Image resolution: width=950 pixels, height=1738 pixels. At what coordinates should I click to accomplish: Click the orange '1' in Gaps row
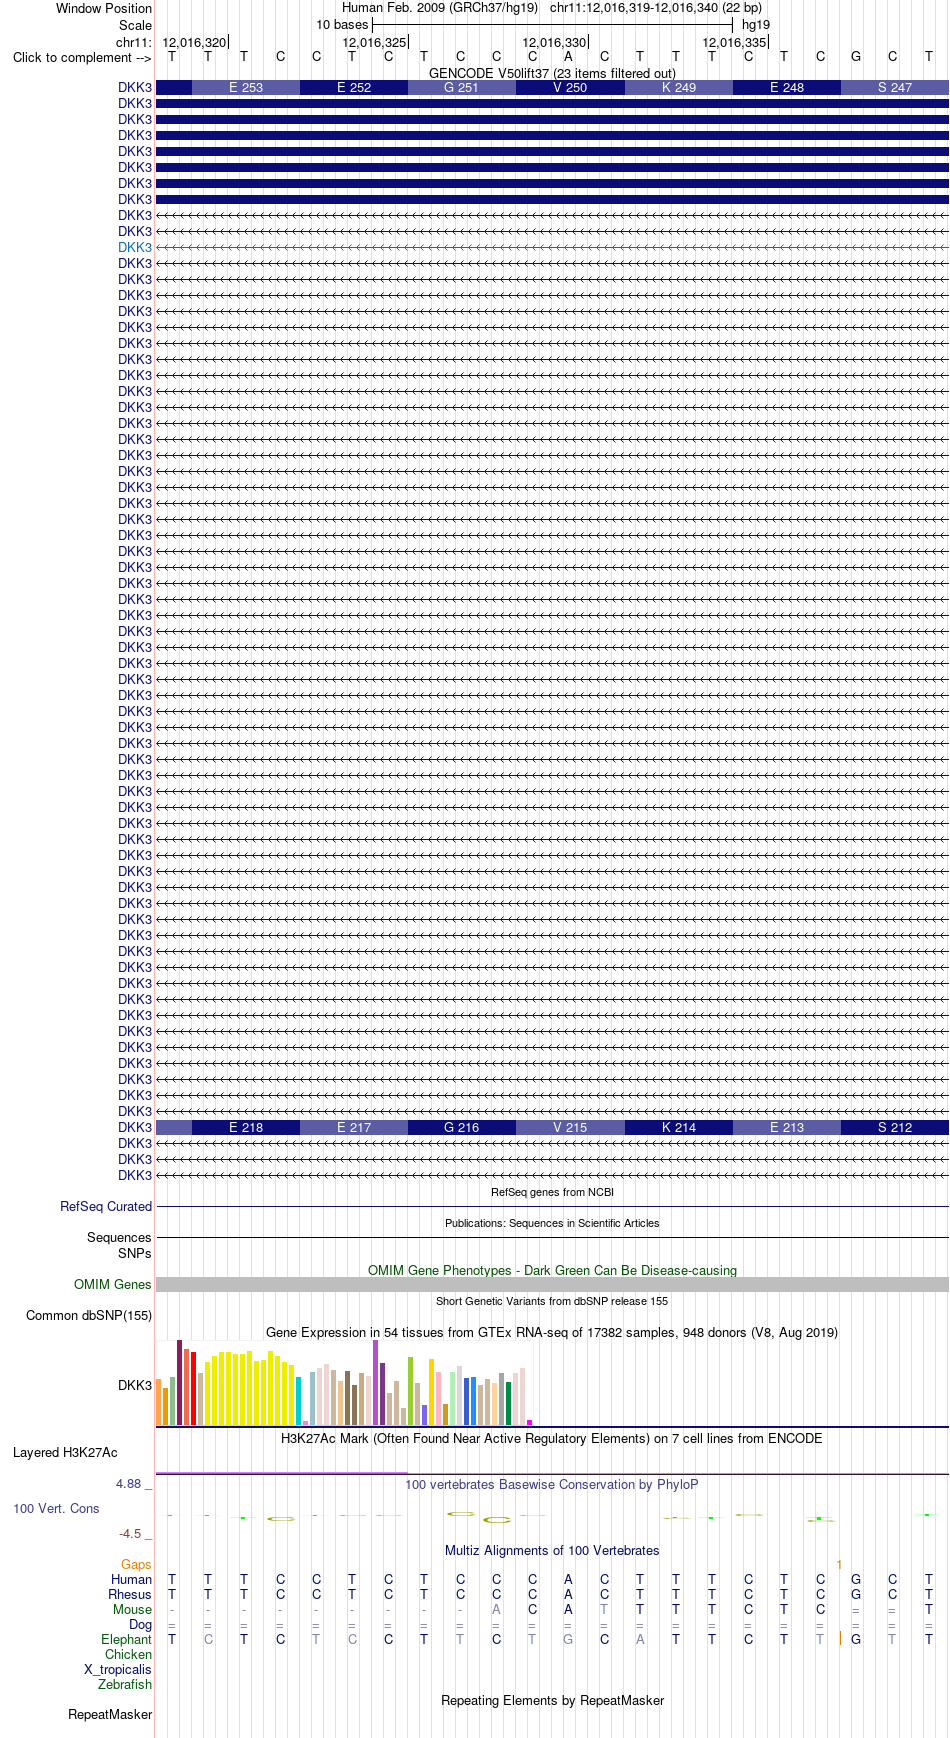[x=839, y=1564]
